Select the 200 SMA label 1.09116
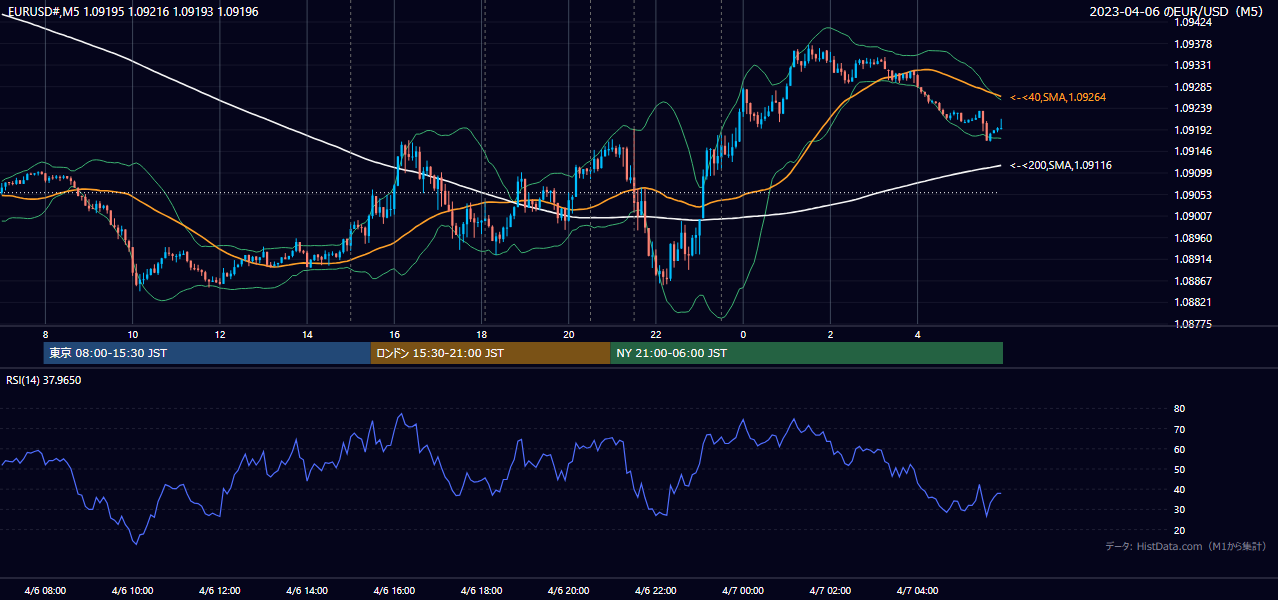1278x600 pixels. [x=1061, y=165]
